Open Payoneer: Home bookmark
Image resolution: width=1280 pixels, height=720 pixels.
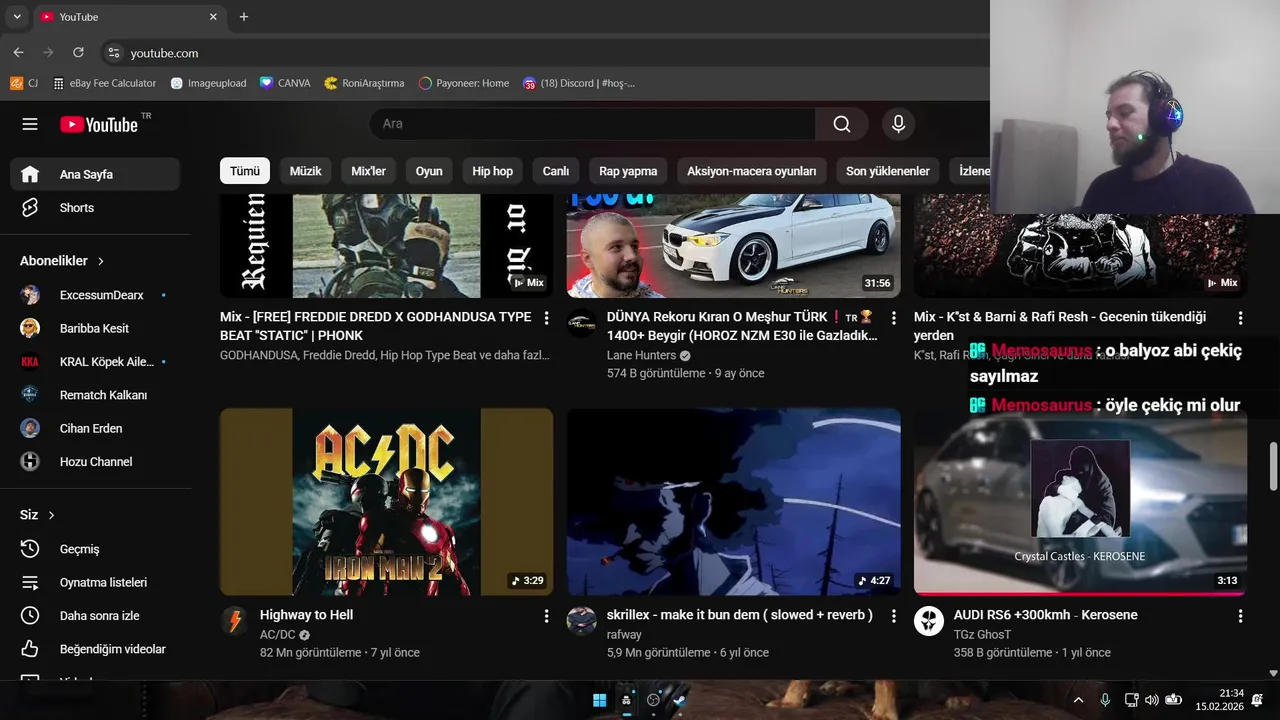[464, 83]
